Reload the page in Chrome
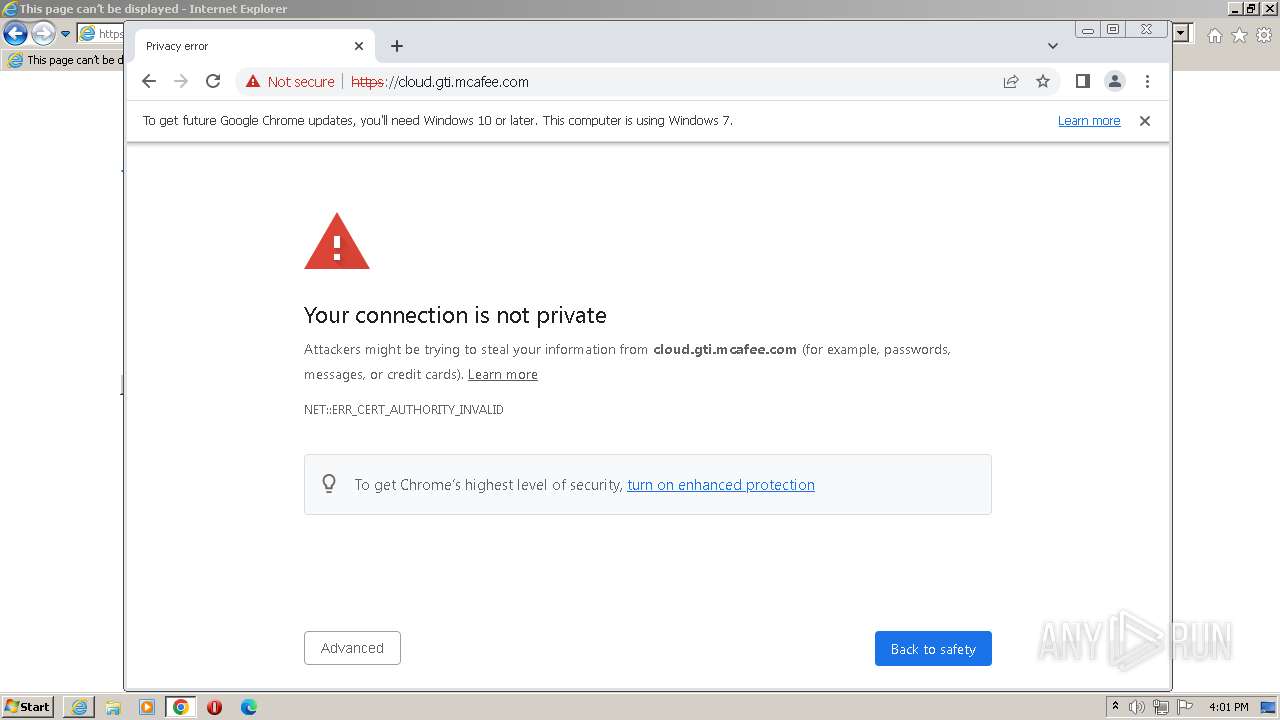Screen dimensions: 1280x720 coord(213,82)
